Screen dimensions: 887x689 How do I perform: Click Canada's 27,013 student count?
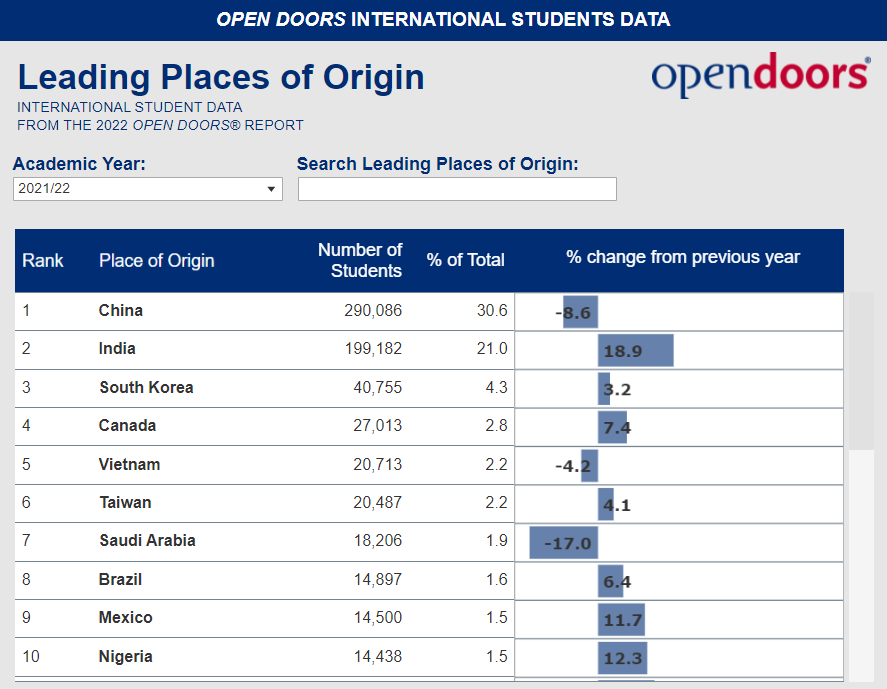(x=377, y=426)
